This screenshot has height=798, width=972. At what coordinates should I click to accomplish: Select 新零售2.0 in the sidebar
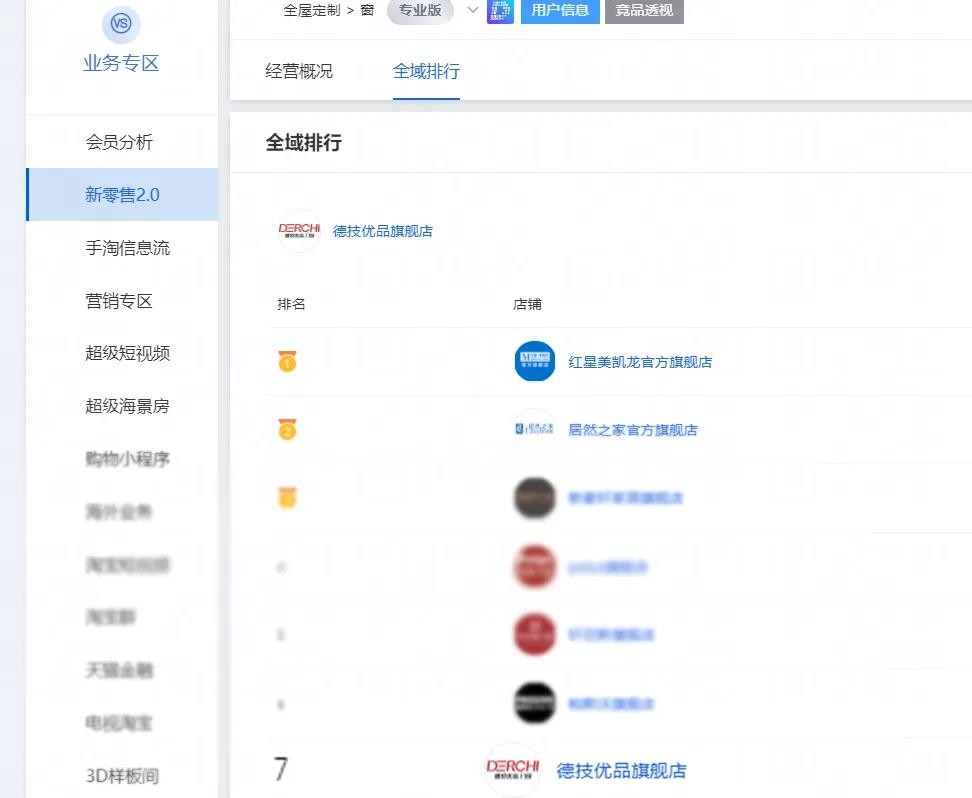tap(122, 195)
